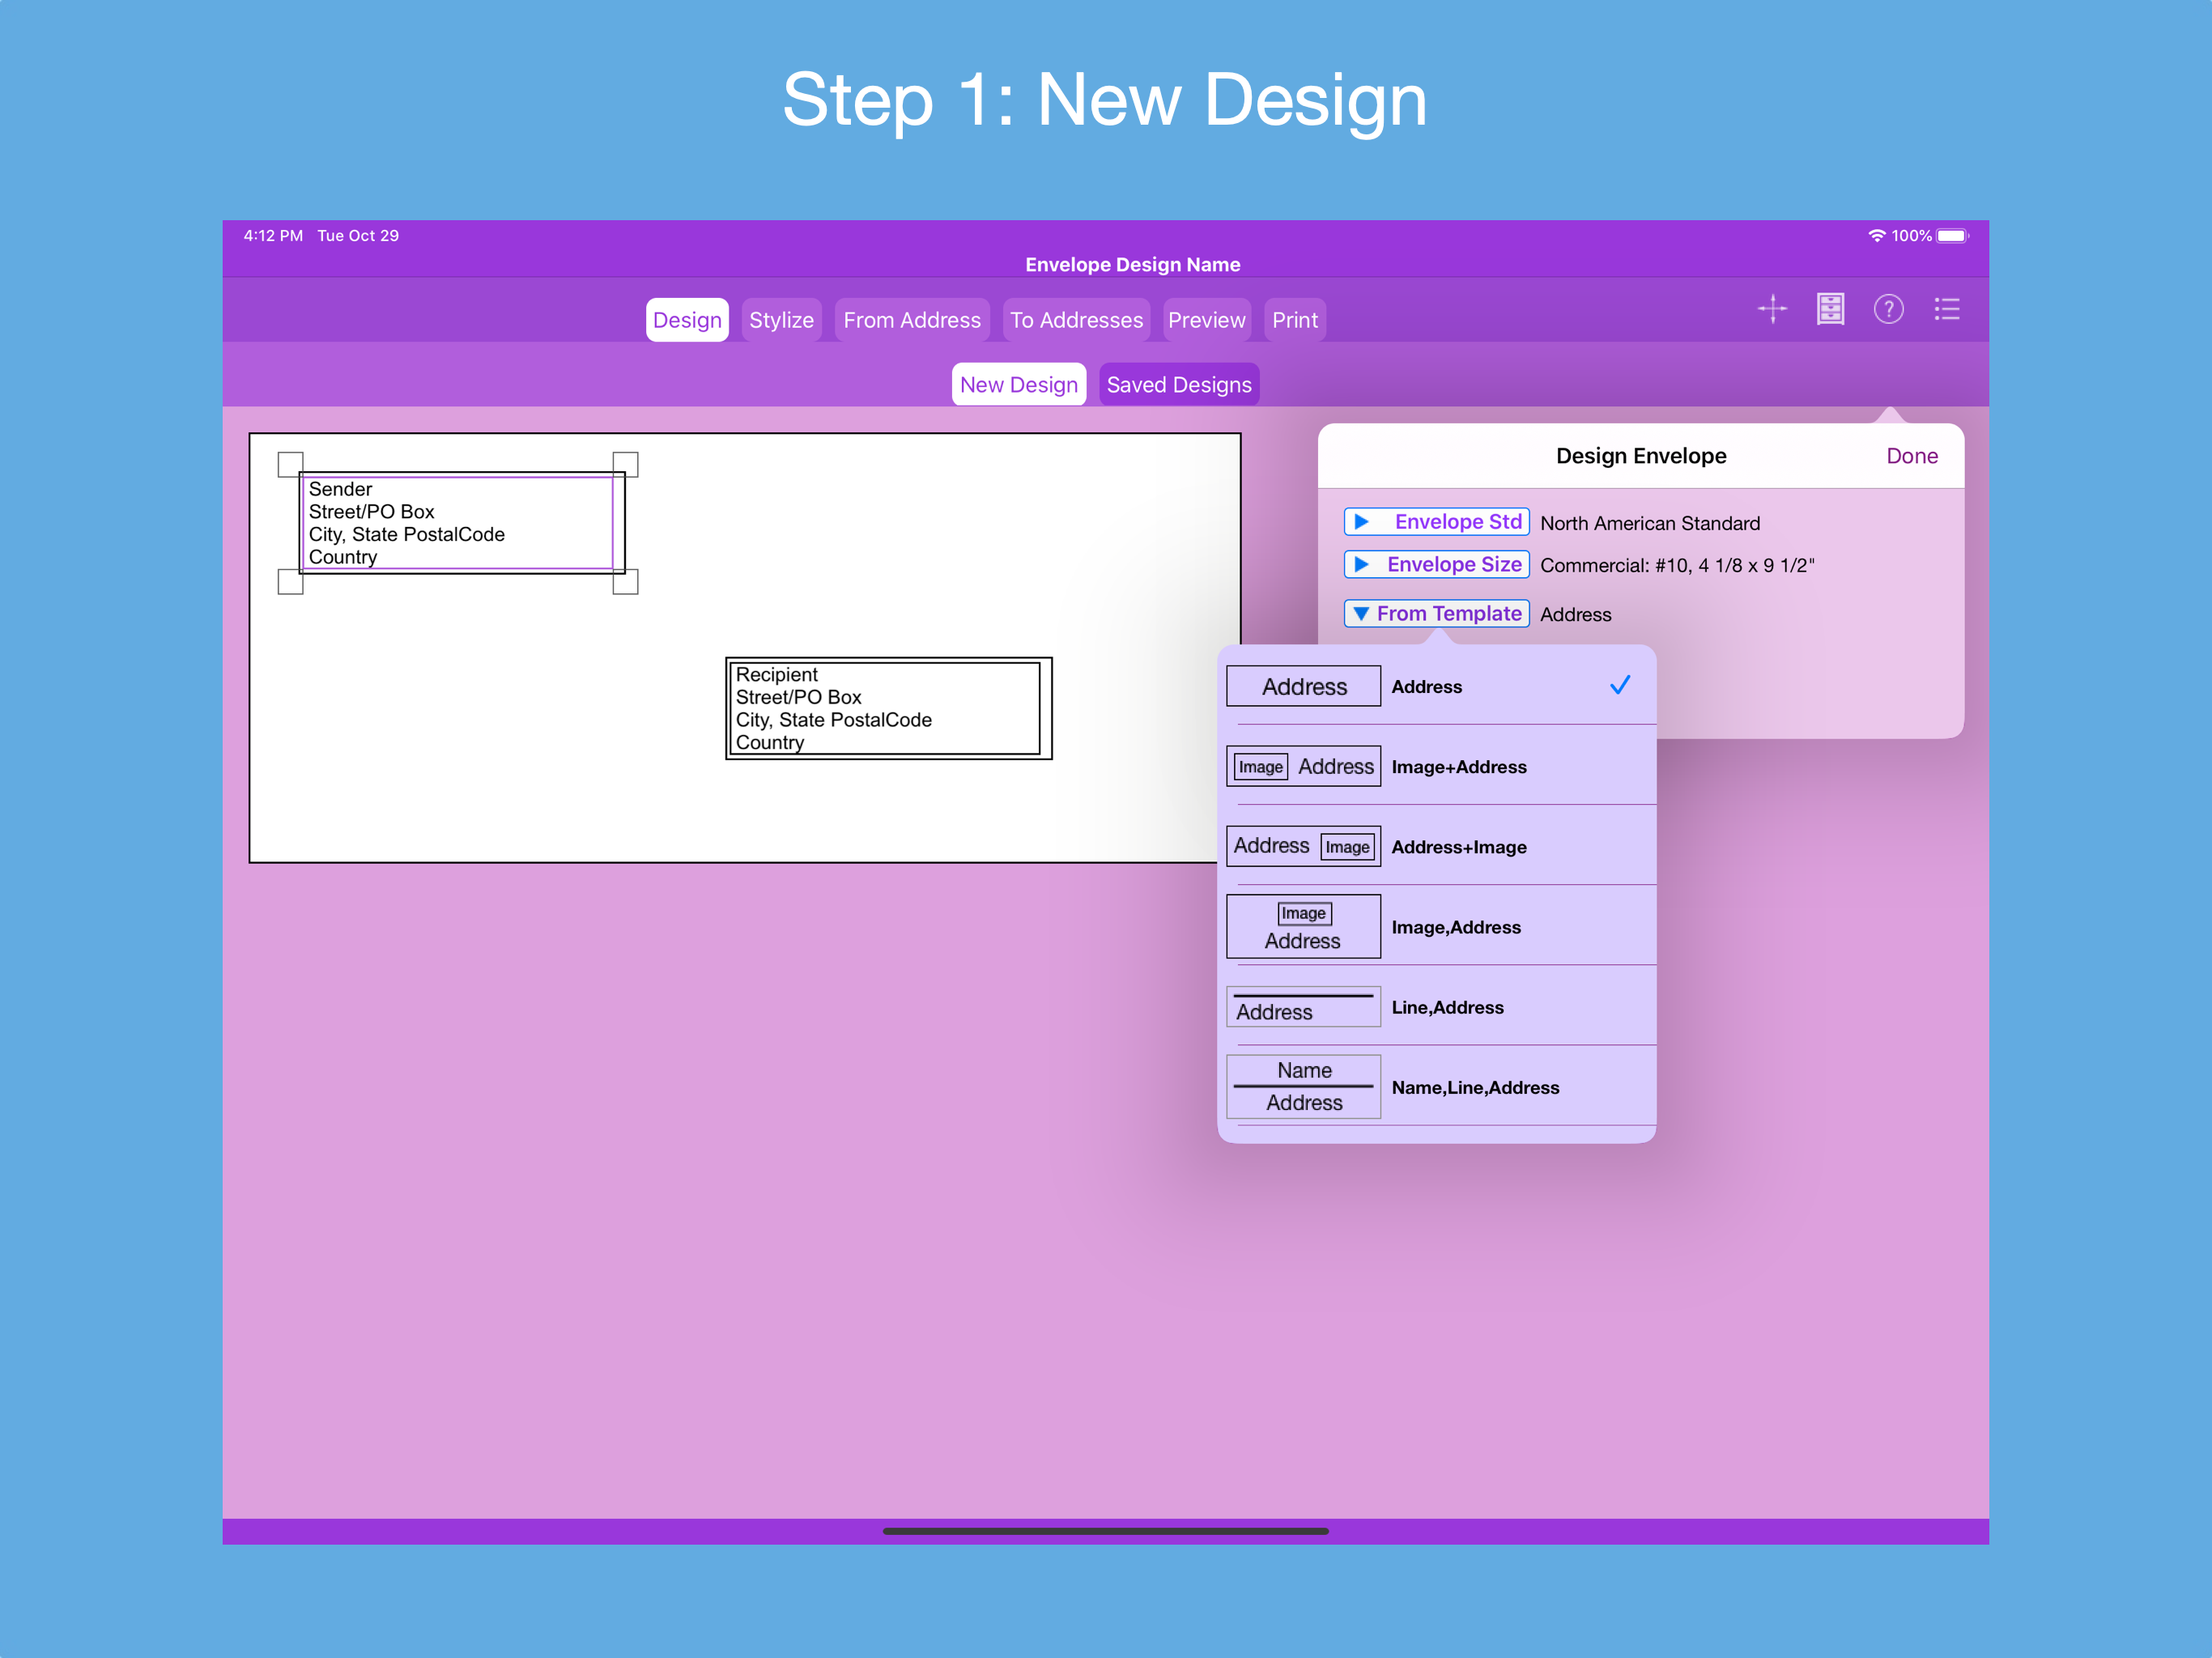Switch to the Stylize tab
Viewport: 2212px width, 1658px height.
781,320
